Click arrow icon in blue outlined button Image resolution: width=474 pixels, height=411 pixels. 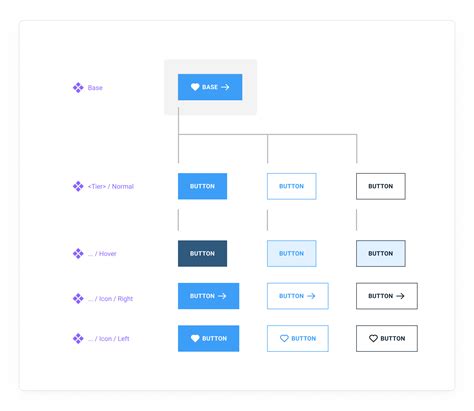point(311,296)
